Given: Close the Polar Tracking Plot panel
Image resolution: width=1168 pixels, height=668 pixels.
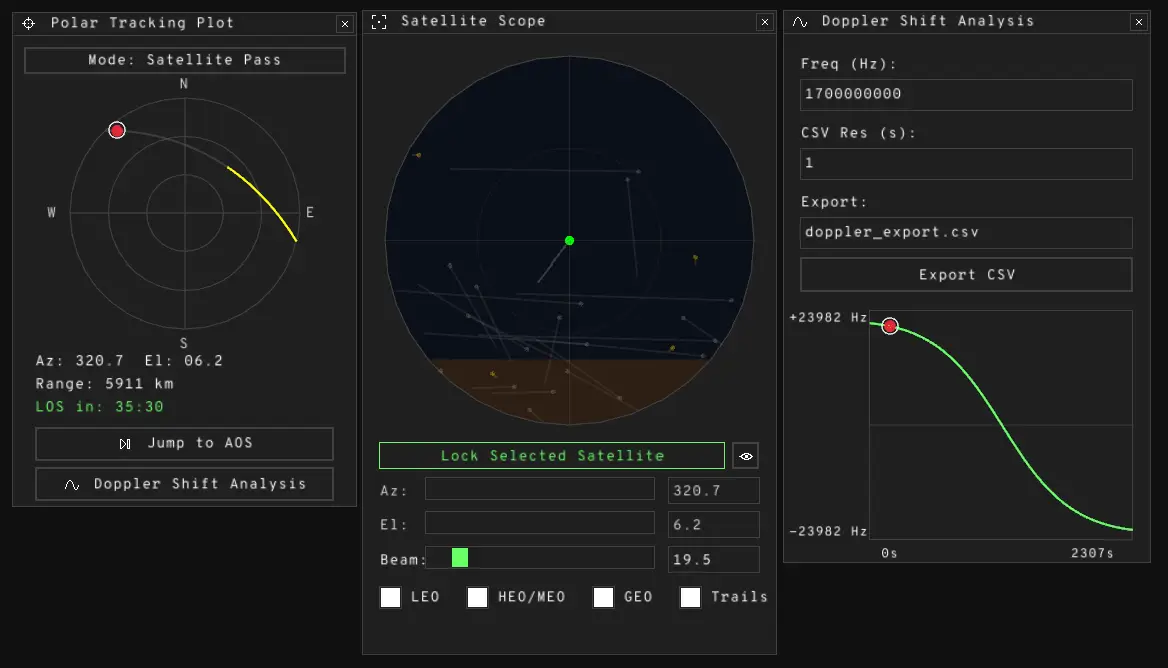Looking at the screenshot, I should click(x=345, y=23).
